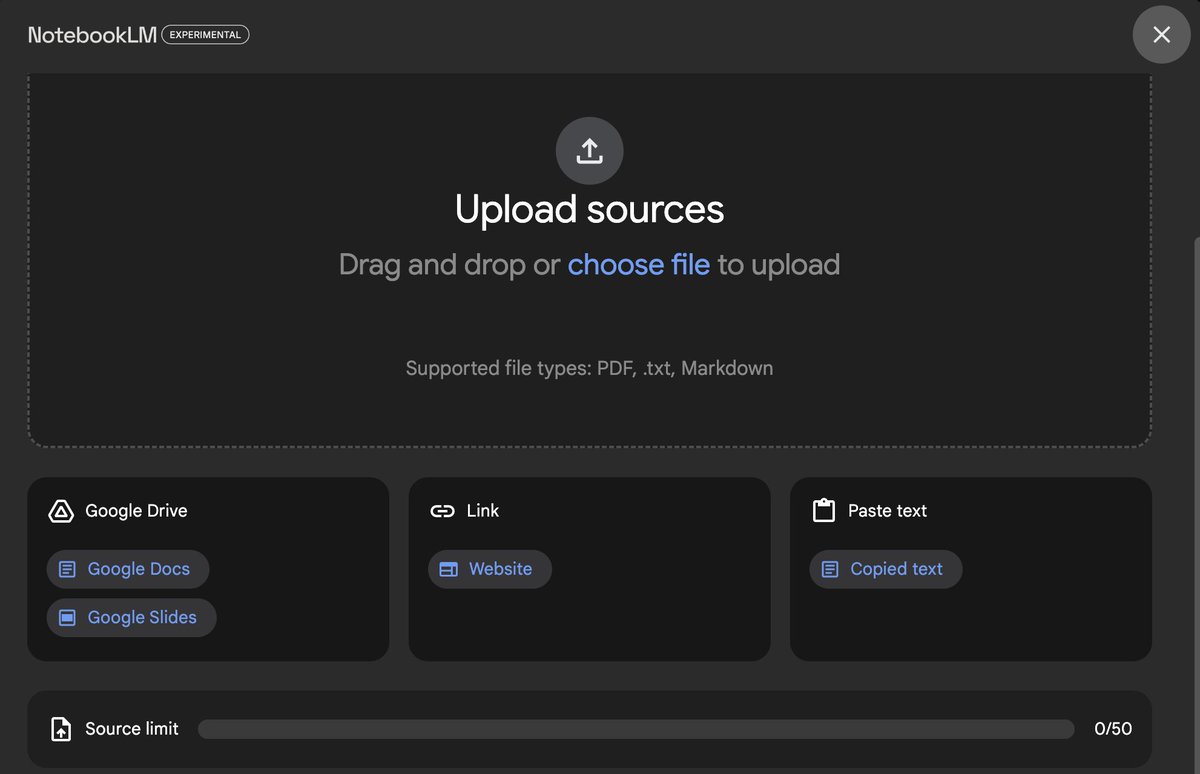Click the Source limit file icon

tap(61, 729)
